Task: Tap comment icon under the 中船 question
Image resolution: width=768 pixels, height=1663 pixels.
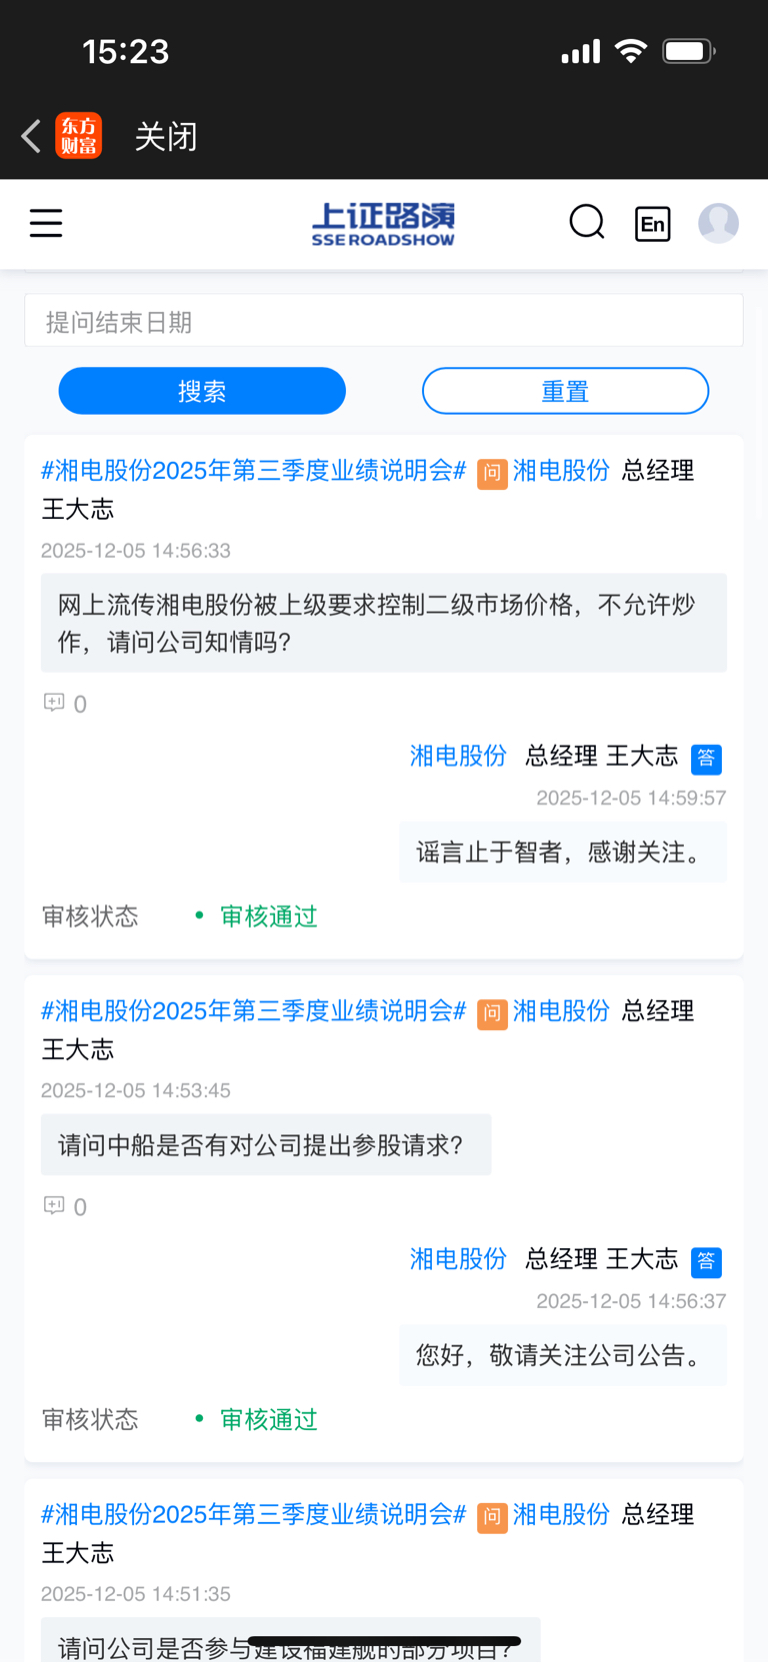Action: click(54, 1206)
